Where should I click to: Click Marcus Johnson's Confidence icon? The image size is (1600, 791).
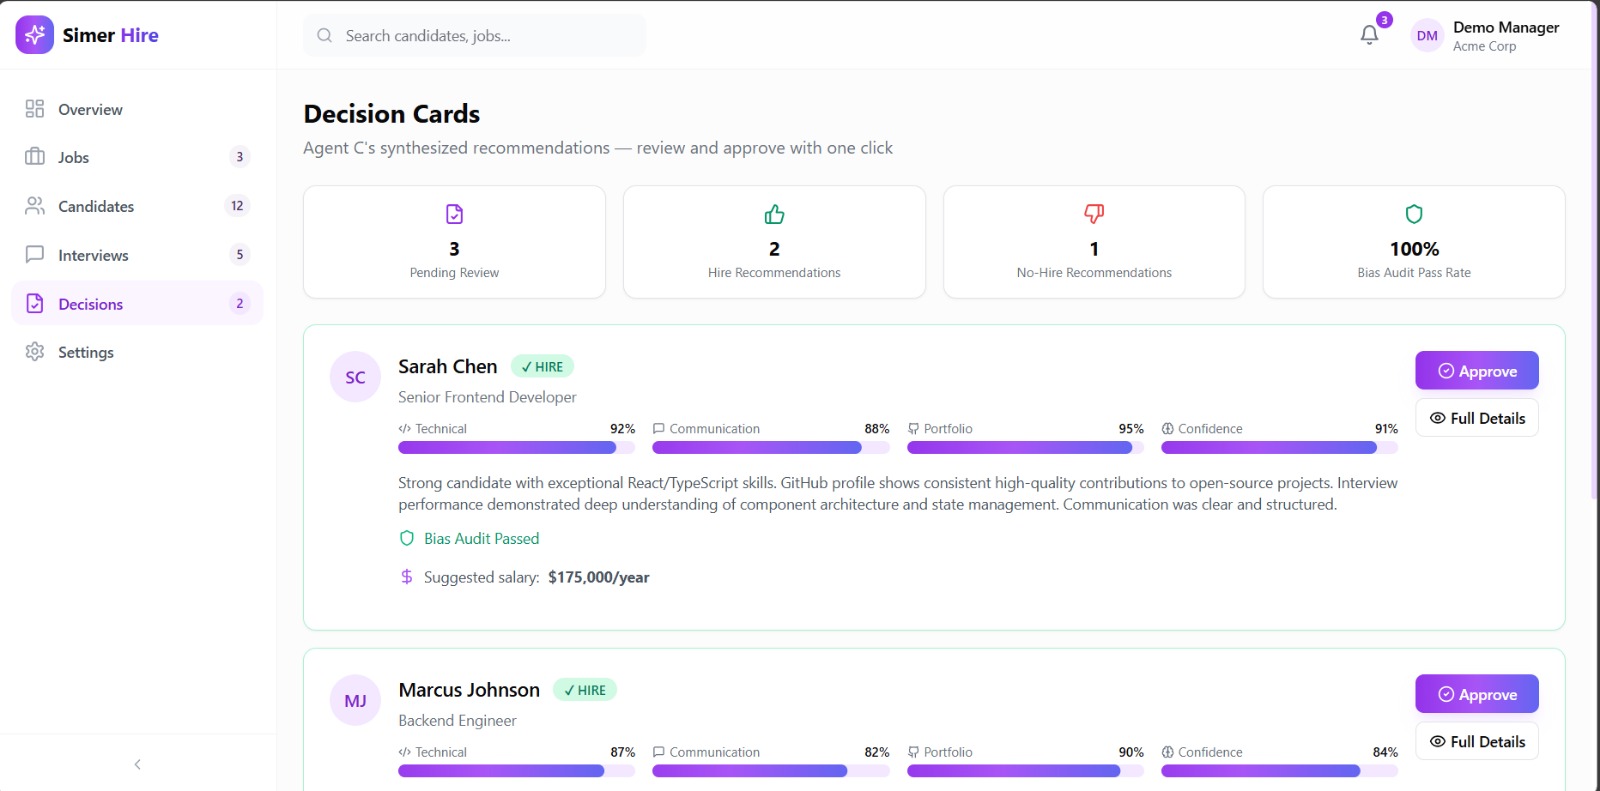tap(1167, 752)
